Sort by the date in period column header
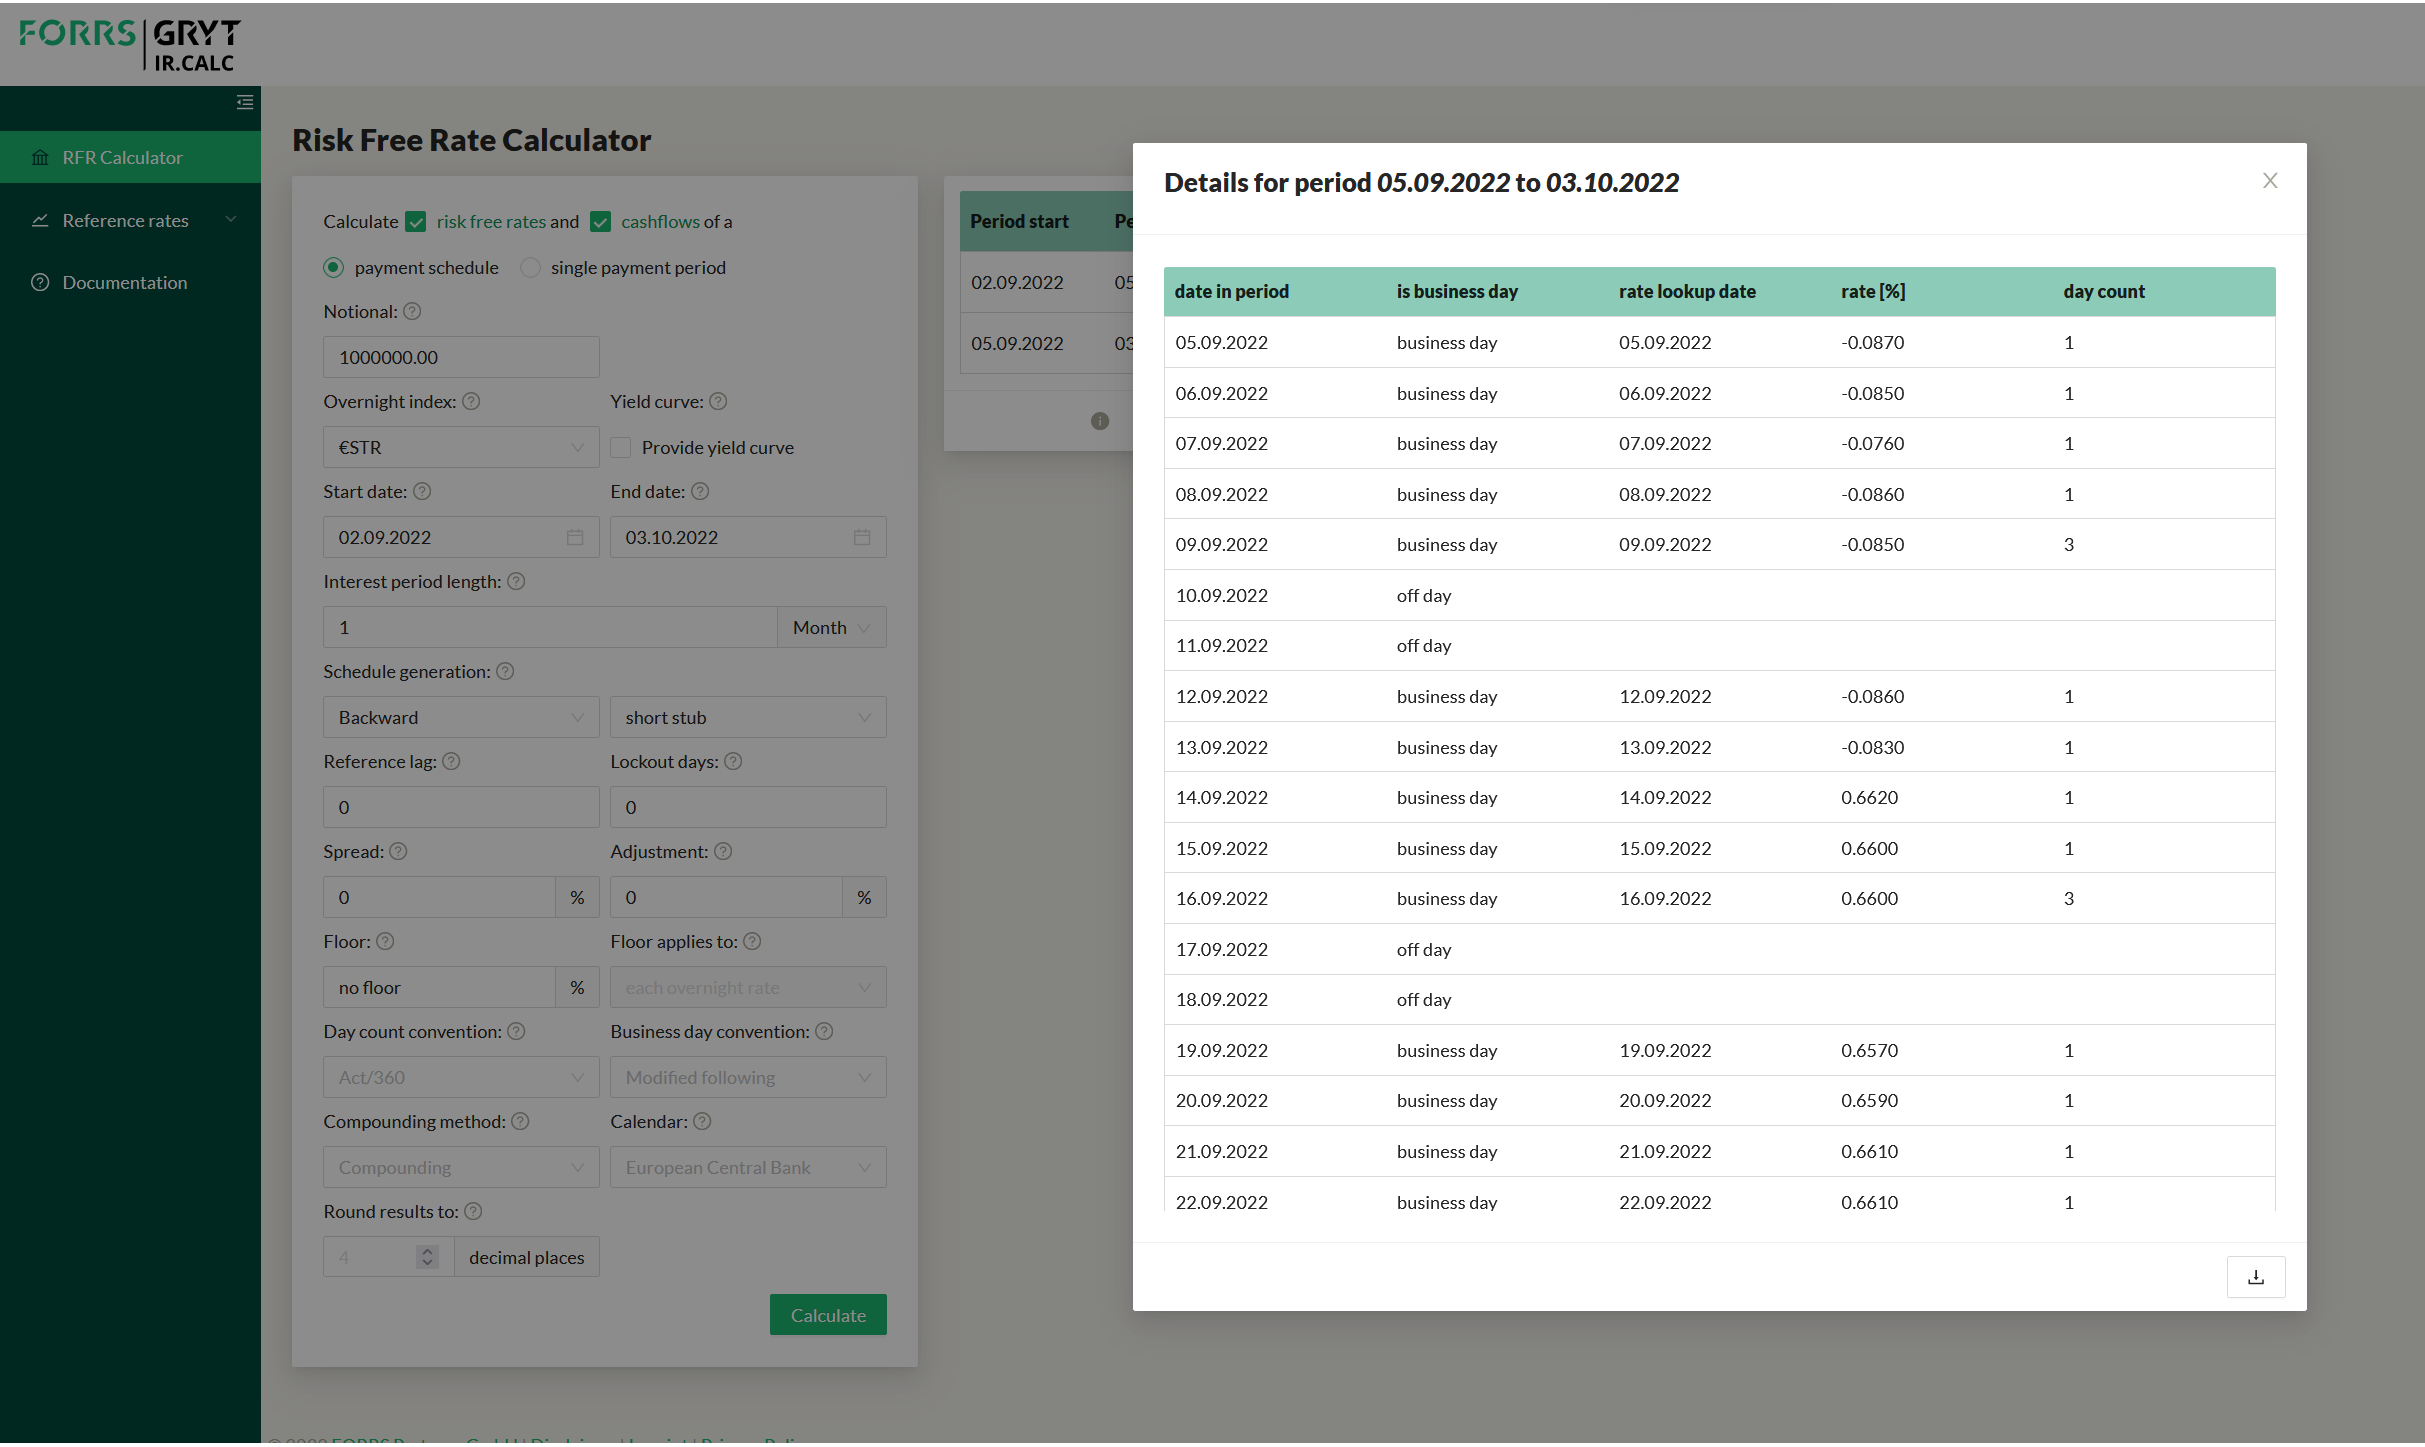The height and width of the screenshot is (1447, 2425). pyautogui.click(x=1231, y=291)
